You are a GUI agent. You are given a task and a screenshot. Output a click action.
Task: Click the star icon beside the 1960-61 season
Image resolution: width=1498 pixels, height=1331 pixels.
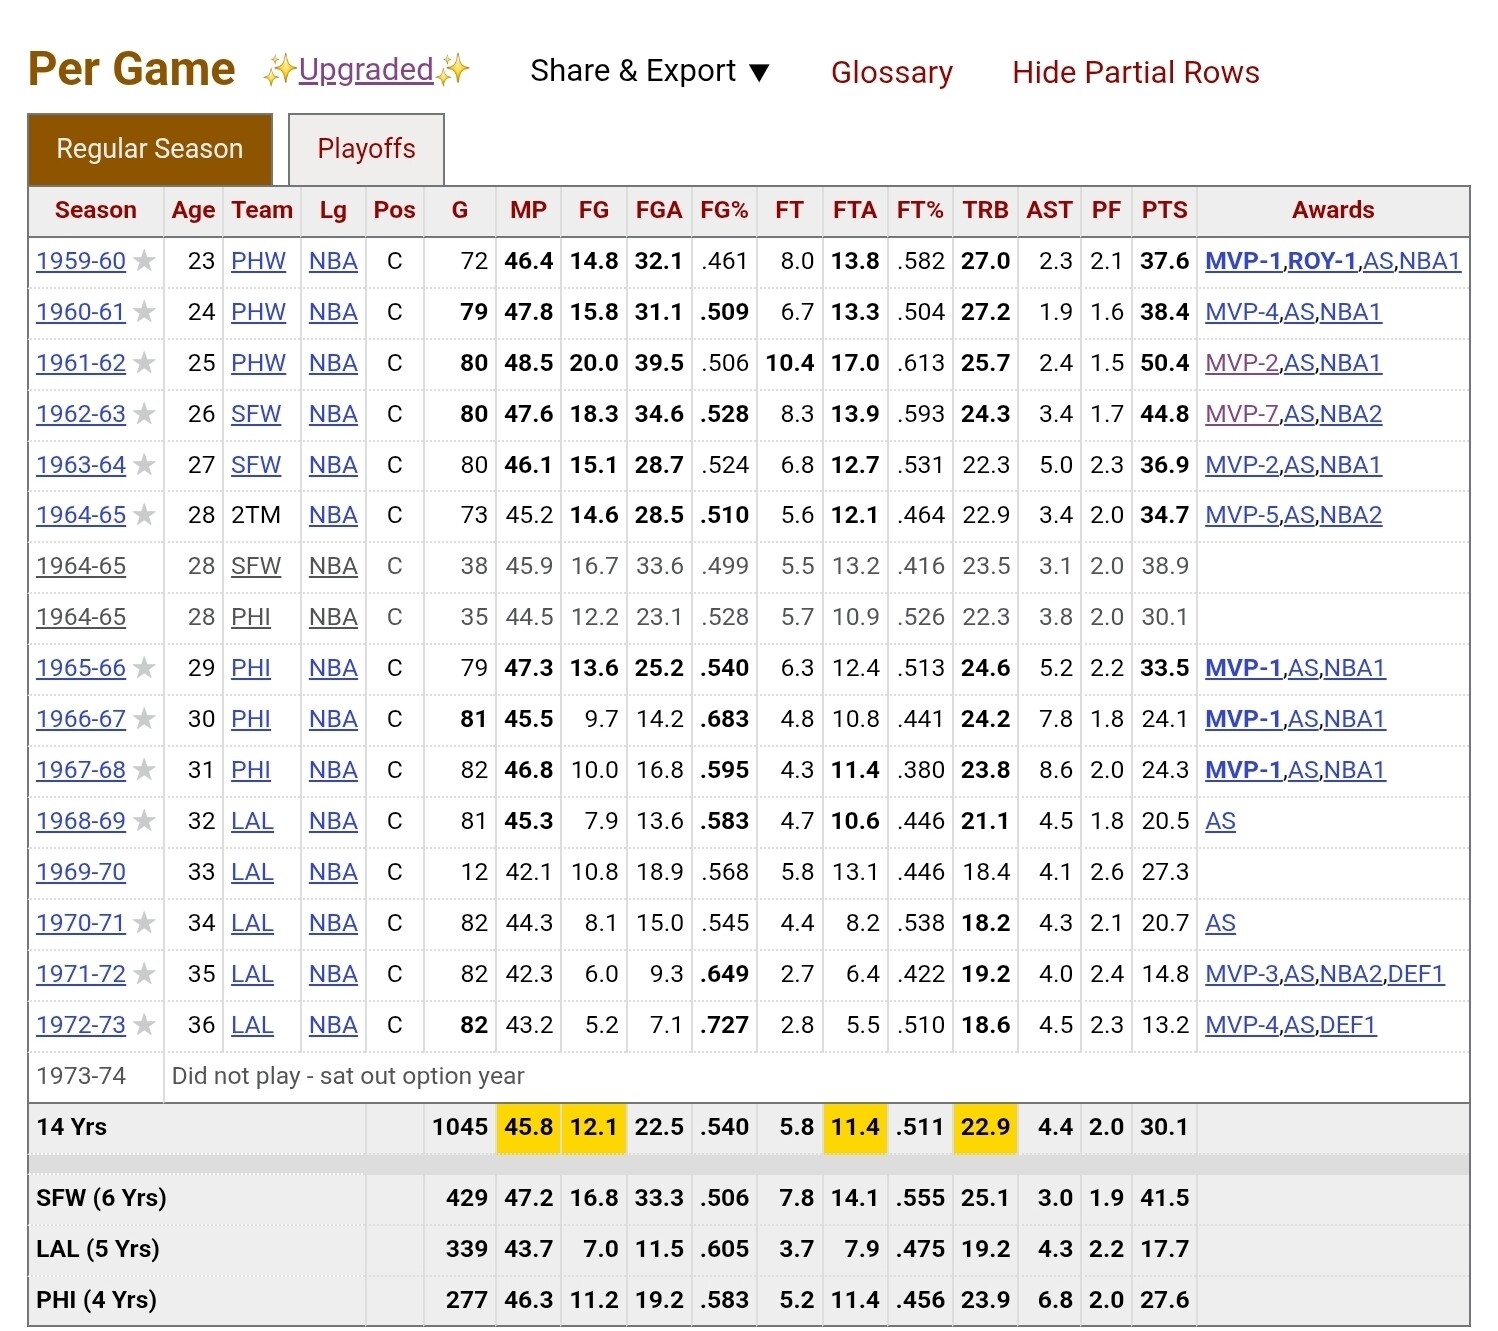point(145,312)
